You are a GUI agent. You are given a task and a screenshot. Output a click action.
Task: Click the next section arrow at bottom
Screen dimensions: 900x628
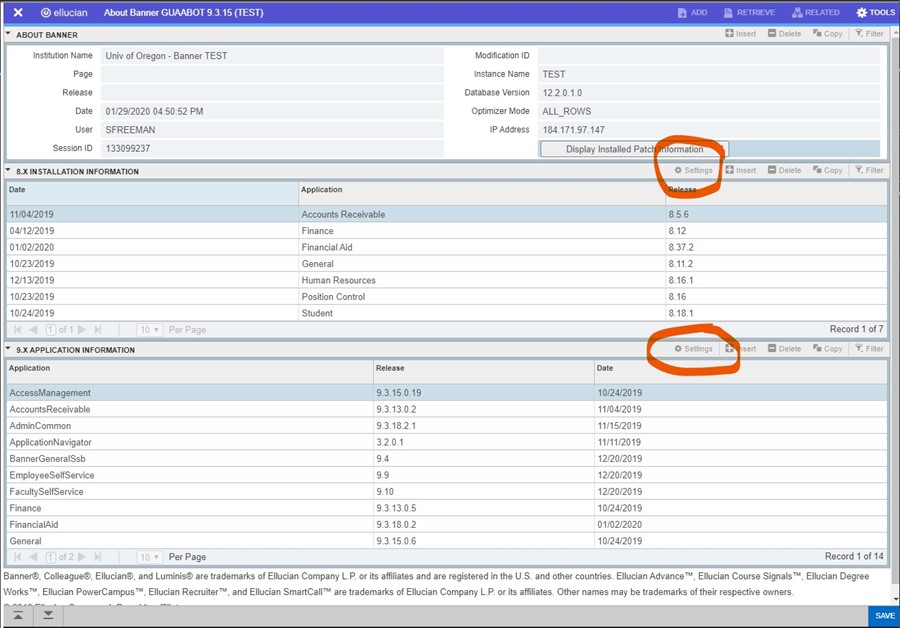click(x=48, y=615)
